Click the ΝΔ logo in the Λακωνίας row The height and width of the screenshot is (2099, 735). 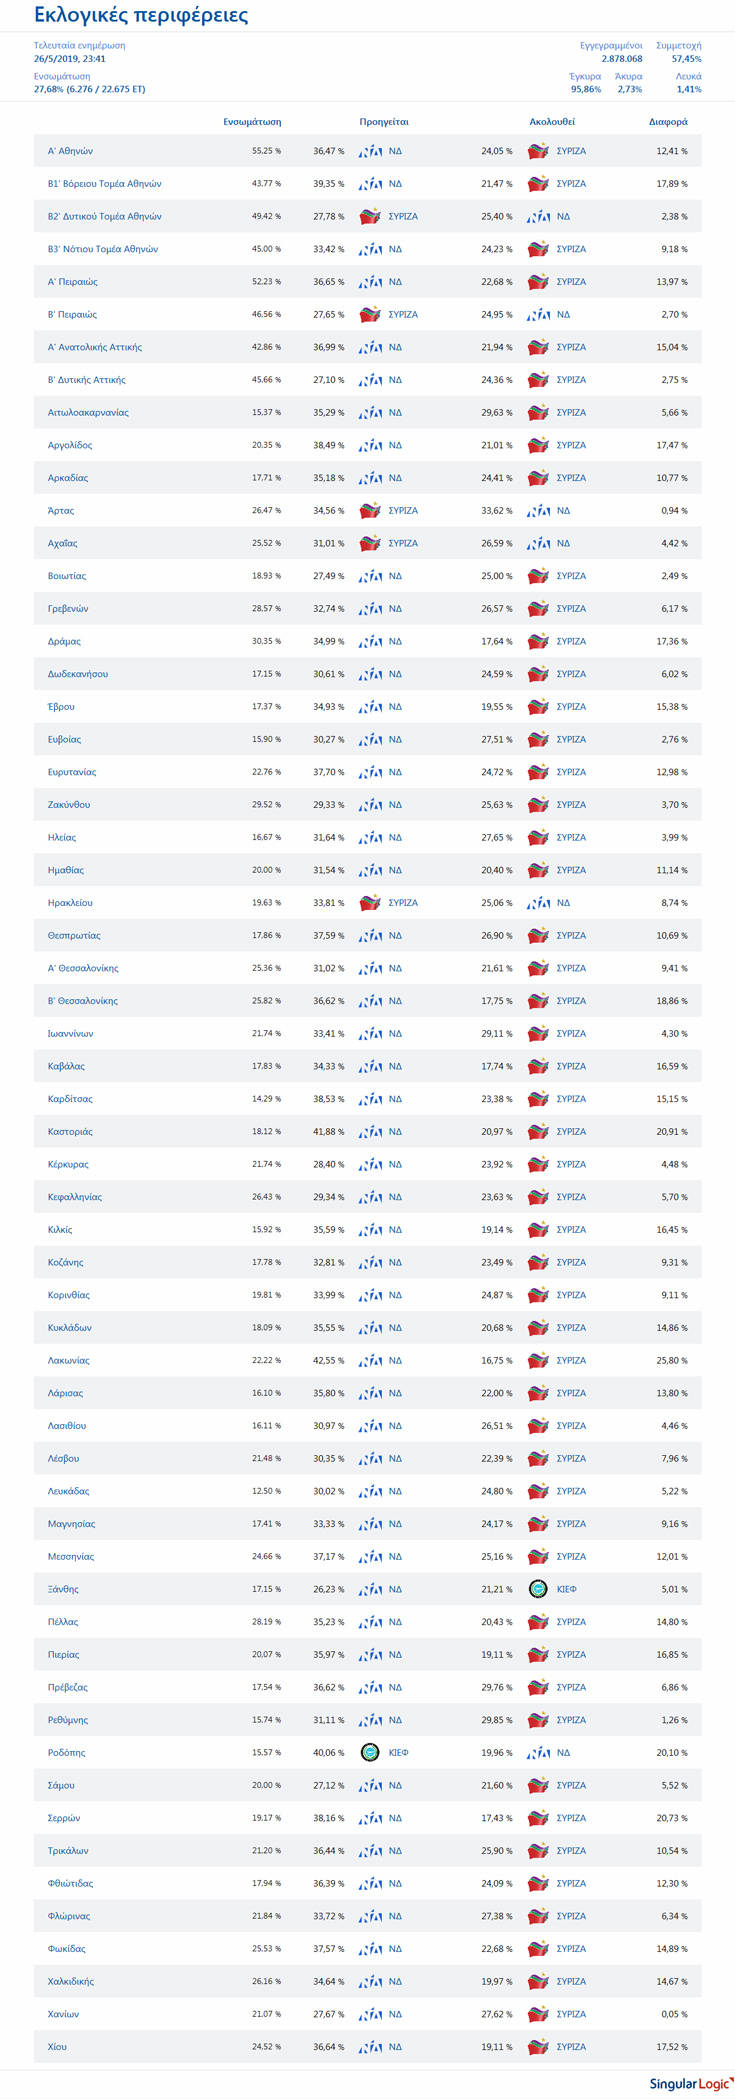[x=370, y=1360]
